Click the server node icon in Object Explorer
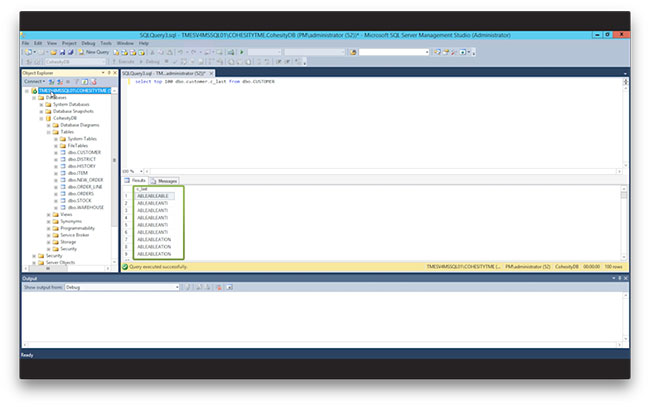The image size is (650, 407). pyautogui.click(x=35, y=90)
